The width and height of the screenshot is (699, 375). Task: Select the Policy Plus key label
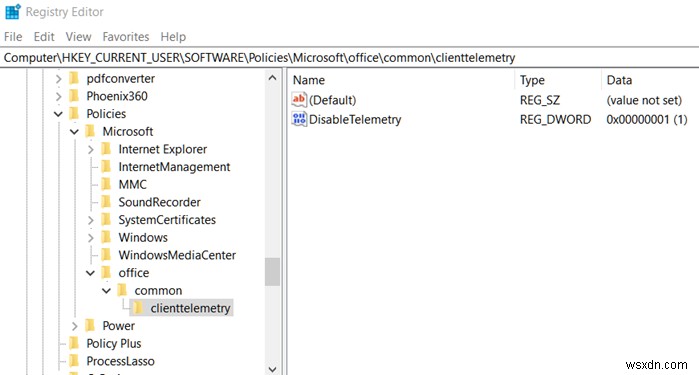[x=114, y=344]
